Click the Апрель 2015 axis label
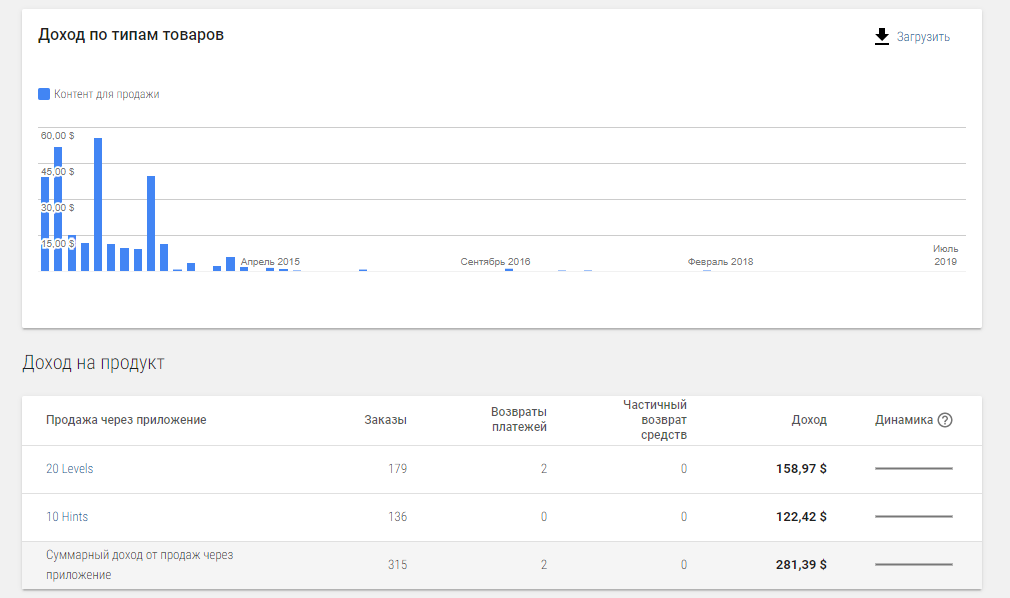 click(x=270, y=262)
